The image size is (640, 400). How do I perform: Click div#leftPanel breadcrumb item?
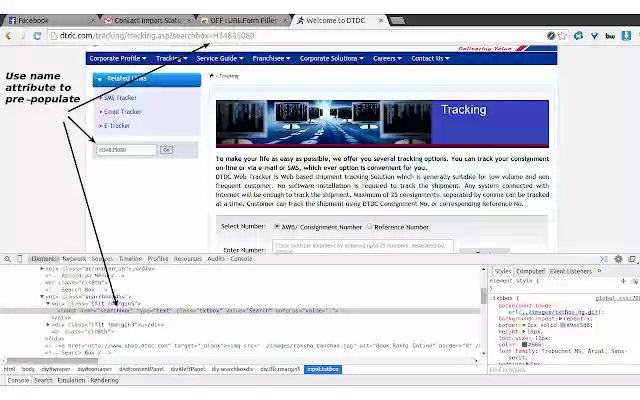tap(188, 369)
